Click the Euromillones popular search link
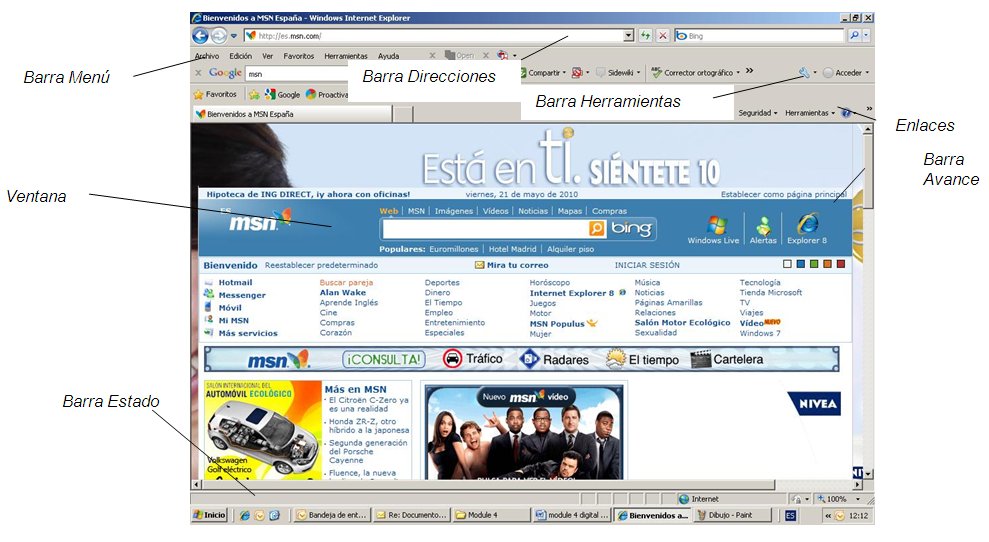Screen dimensions: 989x542 tap(454, 249)
